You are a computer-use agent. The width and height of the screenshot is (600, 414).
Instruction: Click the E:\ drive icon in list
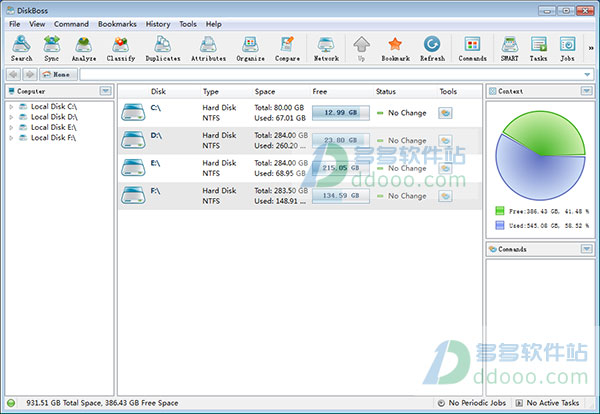pyautogui.click(x=133, y=168)
